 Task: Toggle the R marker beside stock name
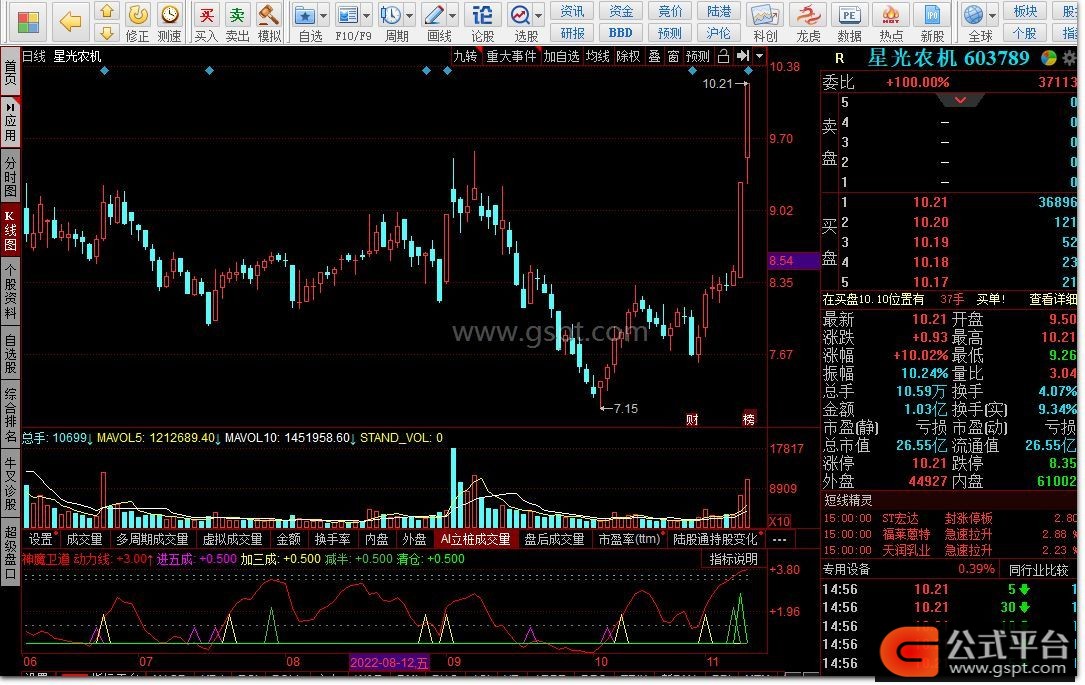click(839, 59)
